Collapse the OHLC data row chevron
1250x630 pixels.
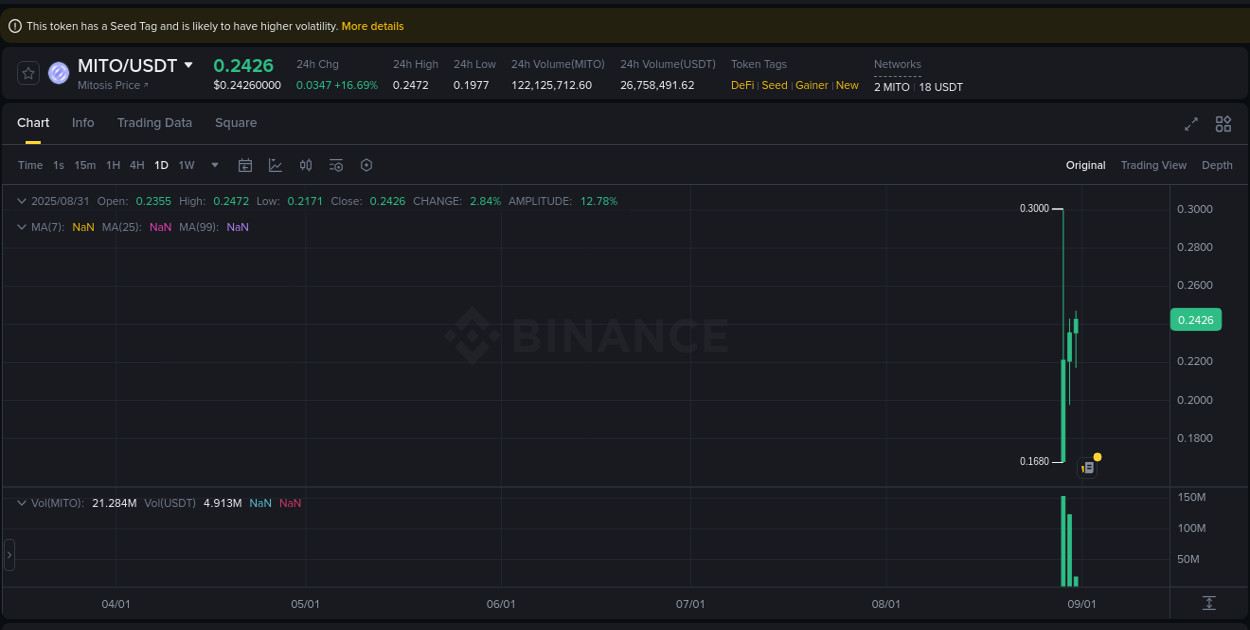(20, 201)
